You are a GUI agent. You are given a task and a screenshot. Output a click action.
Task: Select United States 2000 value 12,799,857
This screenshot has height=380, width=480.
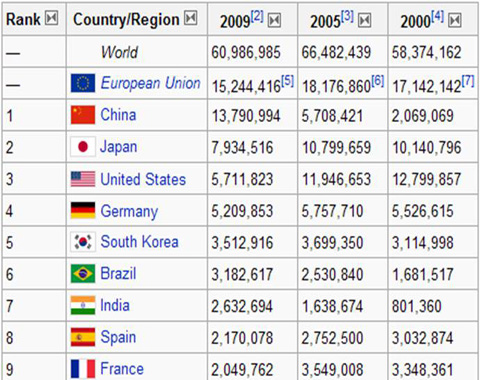tap(427, 179)
